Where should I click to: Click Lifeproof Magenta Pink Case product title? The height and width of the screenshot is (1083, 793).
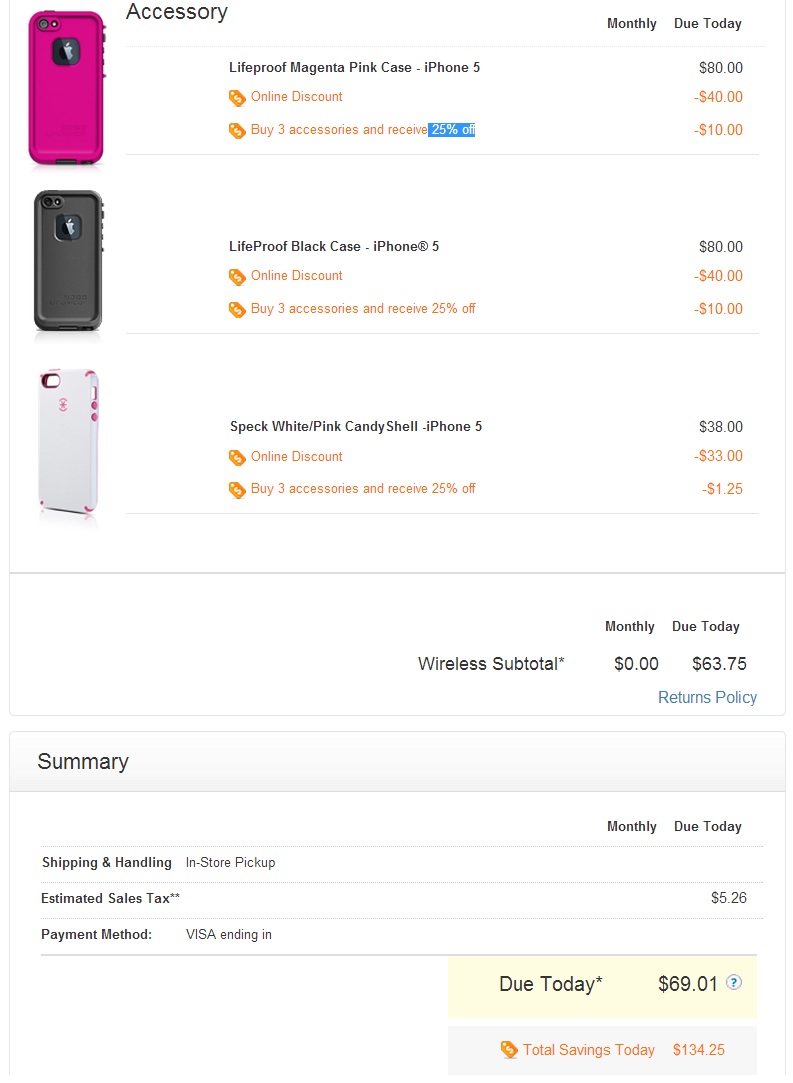tap(354, 67)
